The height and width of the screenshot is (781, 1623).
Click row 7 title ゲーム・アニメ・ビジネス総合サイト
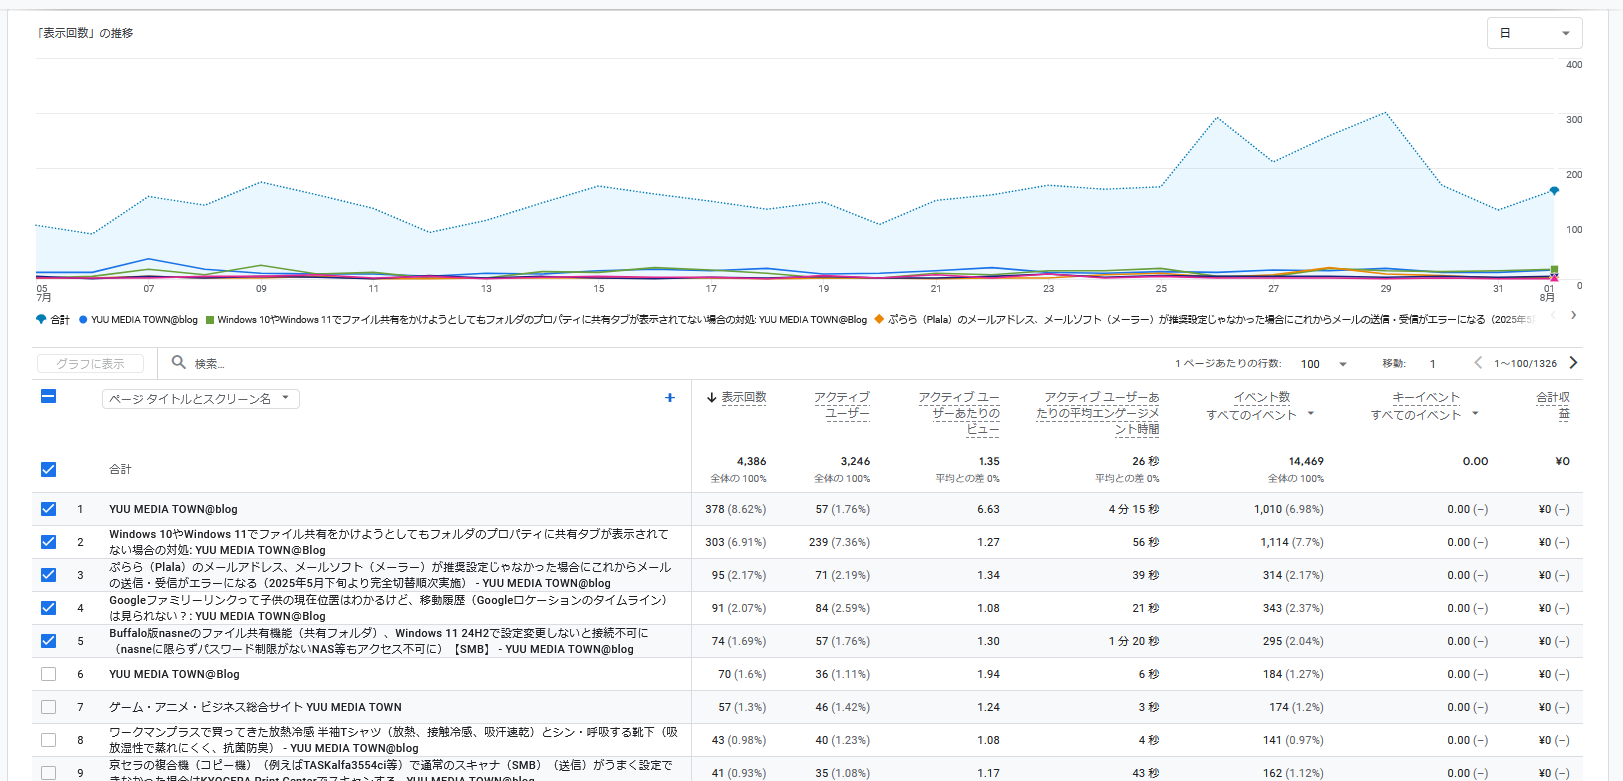click(255, 707)
